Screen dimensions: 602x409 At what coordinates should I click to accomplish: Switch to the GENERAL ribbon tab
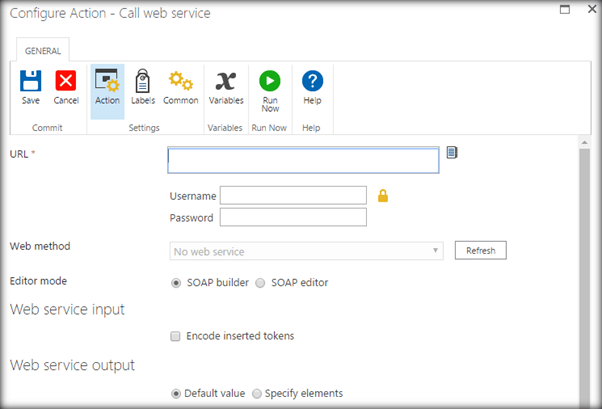pyautogui.click(x=42, y=50)
